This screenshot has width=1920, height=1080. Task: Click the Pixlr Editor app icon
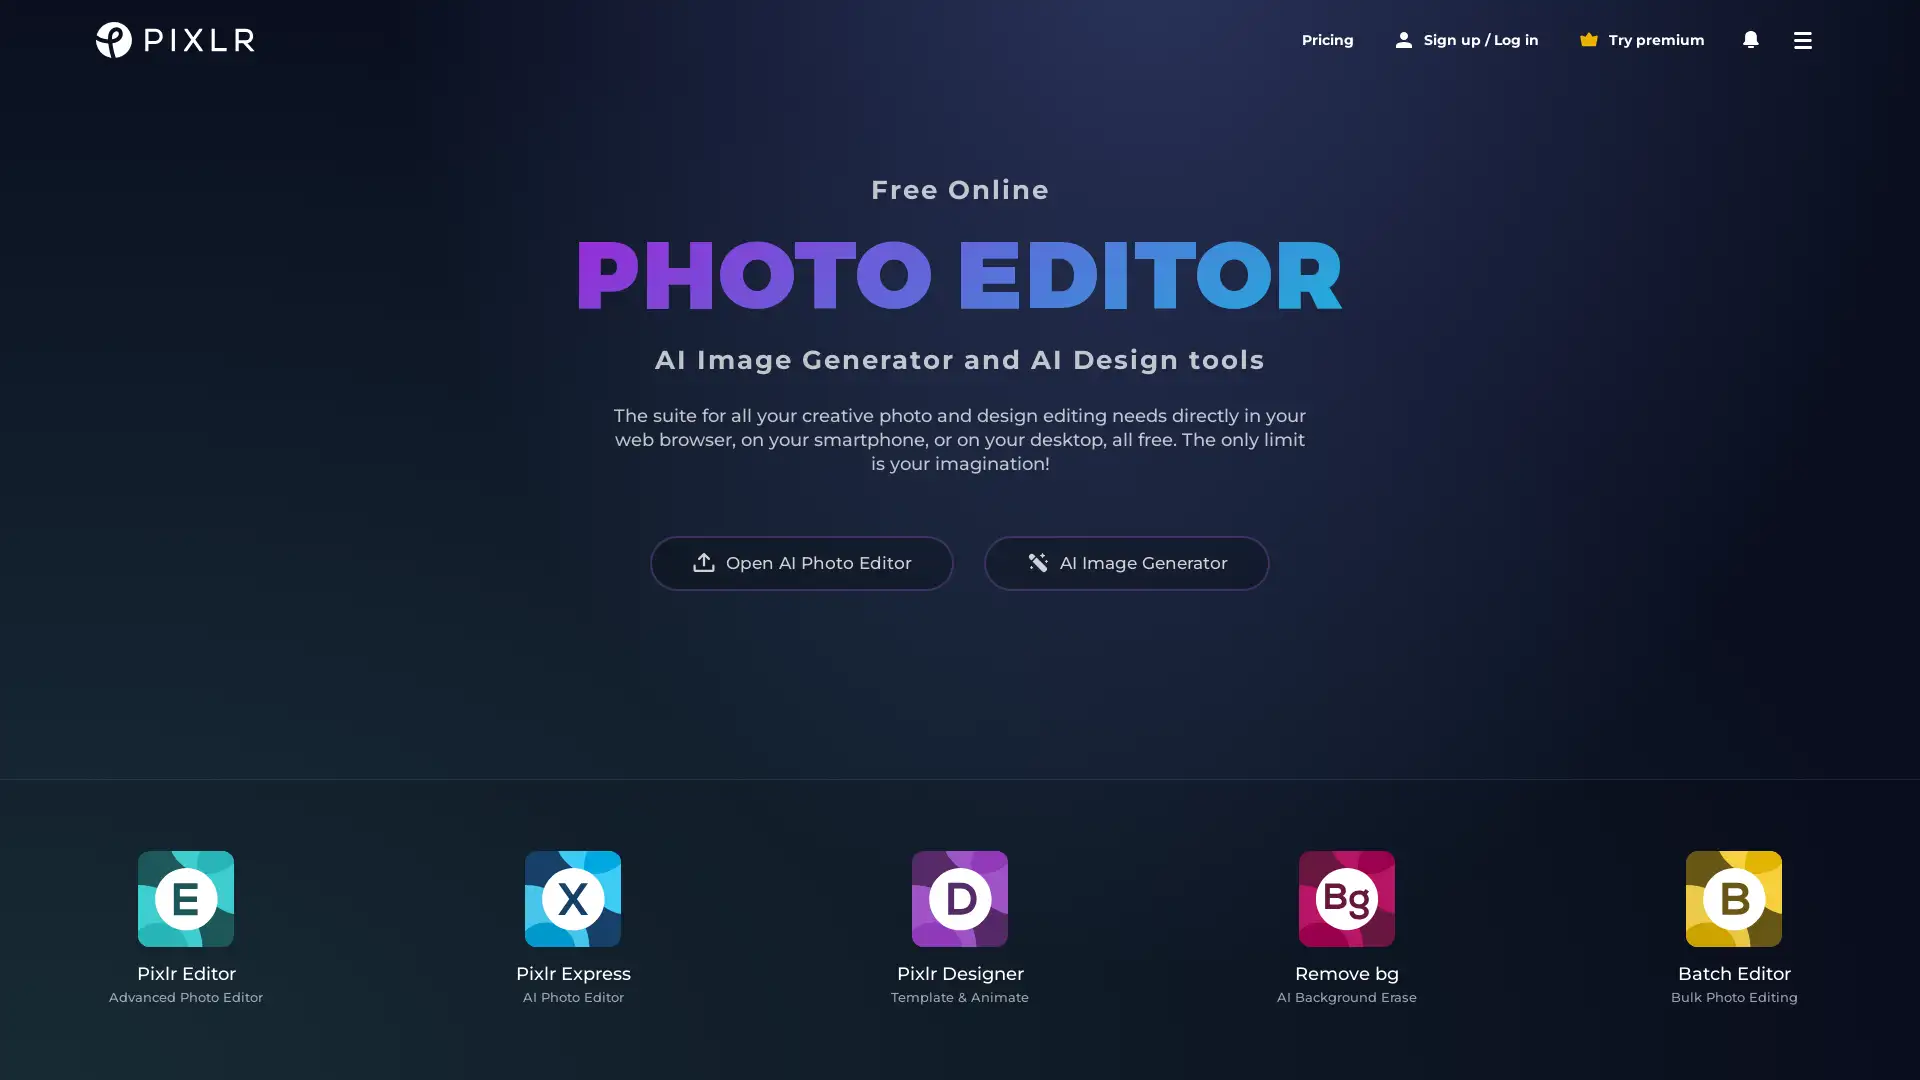[185, 898]
